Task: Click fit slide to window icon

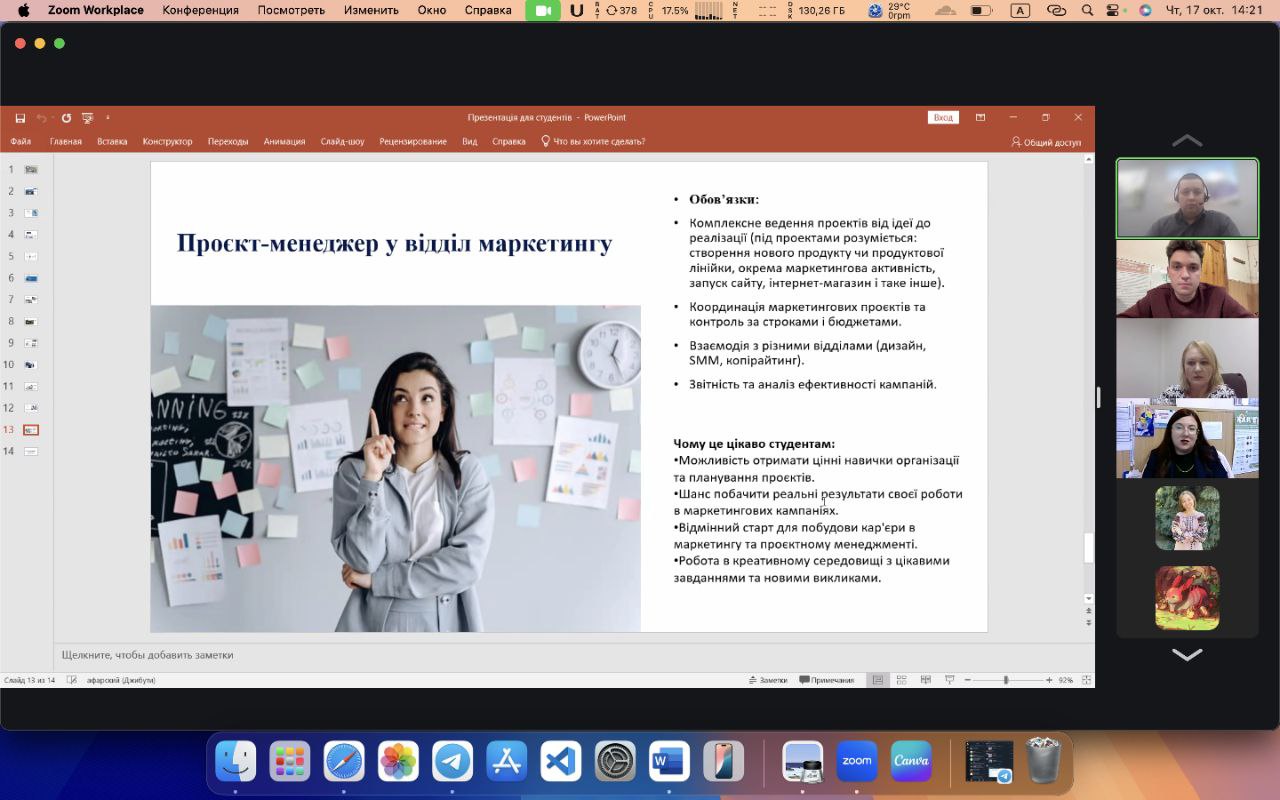Action: pos(1085,680)
